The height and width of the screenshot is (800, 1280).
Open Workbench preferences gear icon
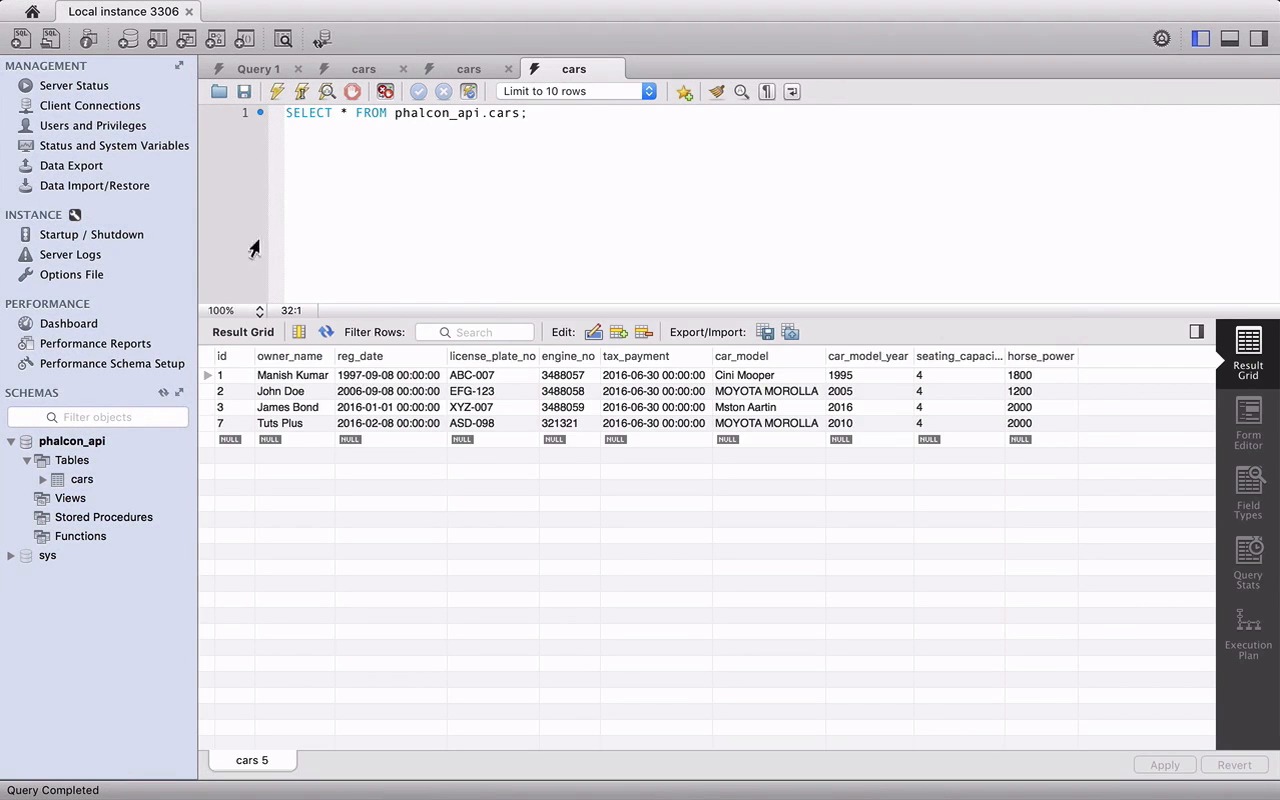[x=1162, y=39]
